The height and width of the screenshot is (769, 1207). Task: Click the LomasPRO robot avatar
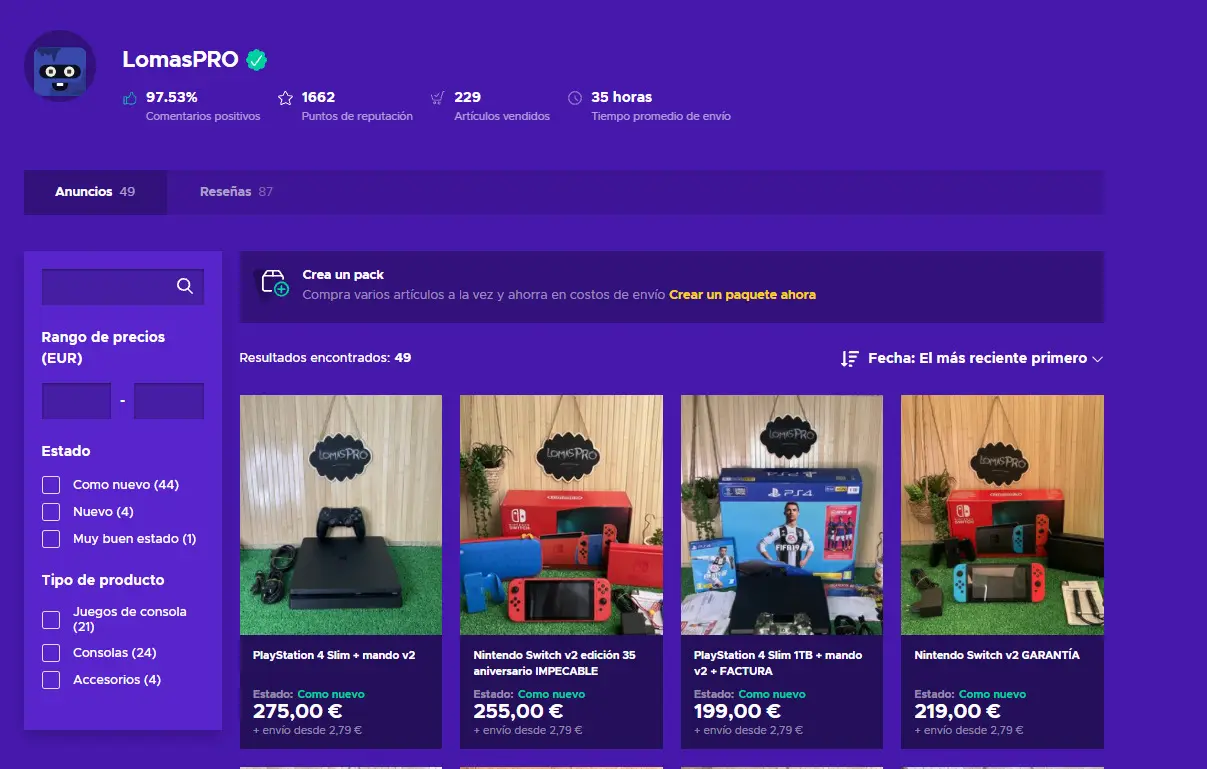(x=60, y=66)
